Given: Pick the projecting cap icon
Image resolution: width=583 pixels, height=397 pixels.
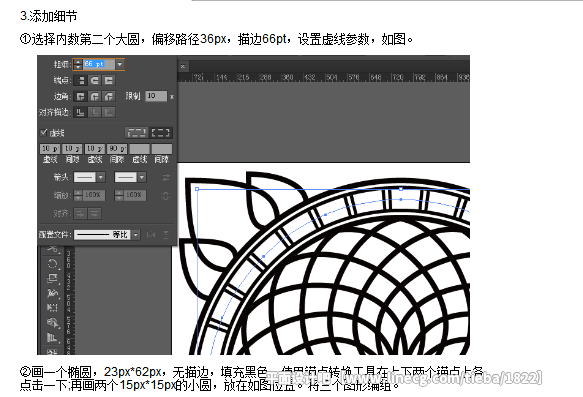Looking at the screenshot, I should tap(109, 80).
